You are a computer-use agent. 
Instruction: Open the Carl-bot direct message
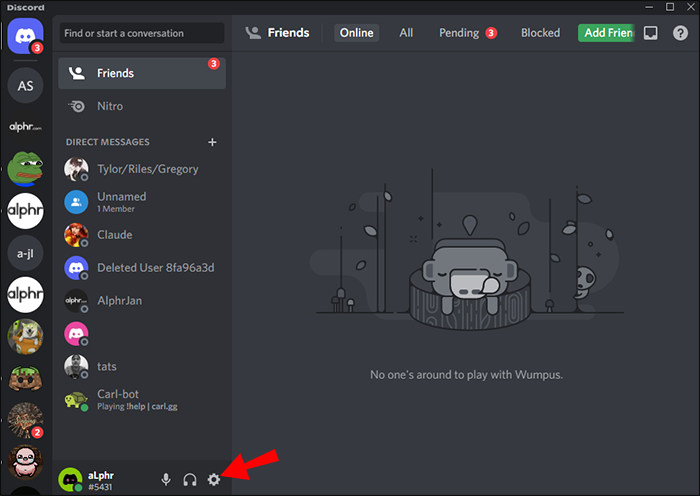(142, 400)
